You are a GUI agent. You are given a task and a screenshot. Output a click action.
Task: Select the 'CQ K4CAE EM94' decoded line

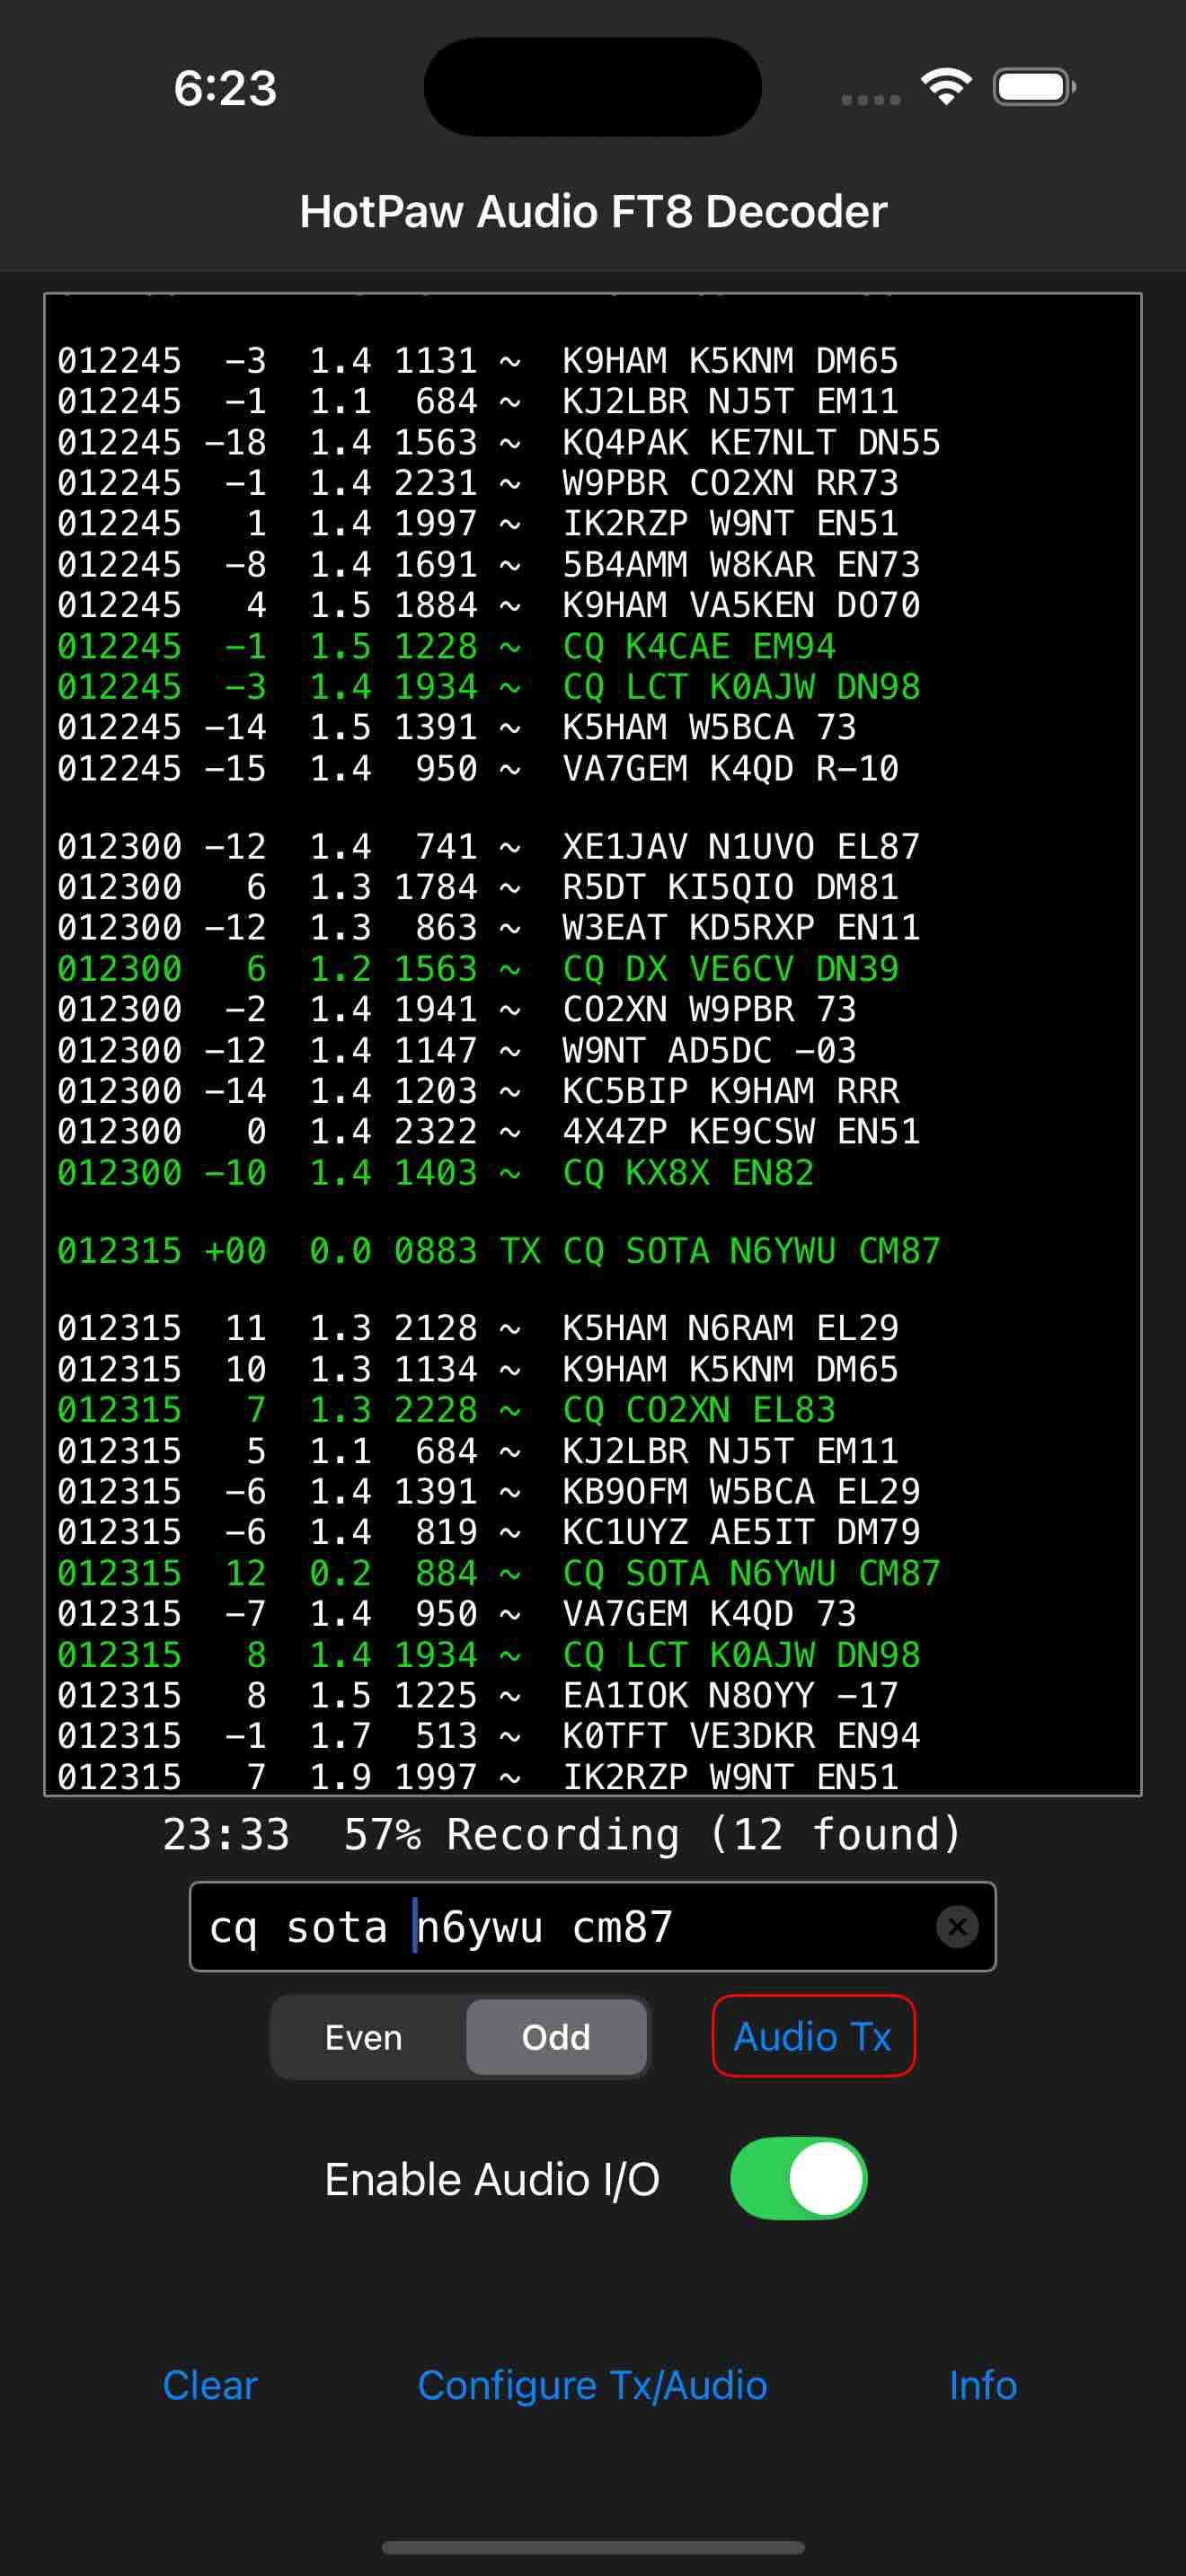tap(446, 646)
